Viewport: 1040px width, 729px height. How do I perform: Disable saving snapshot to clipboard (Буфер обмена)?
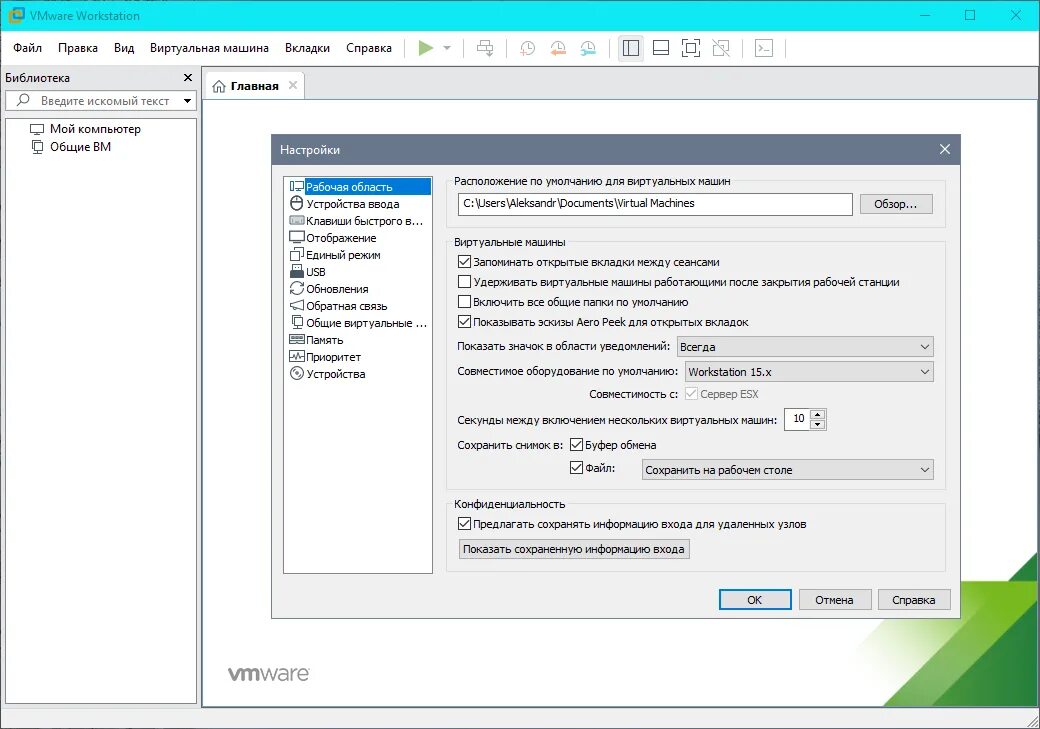[x=578, y=444]
